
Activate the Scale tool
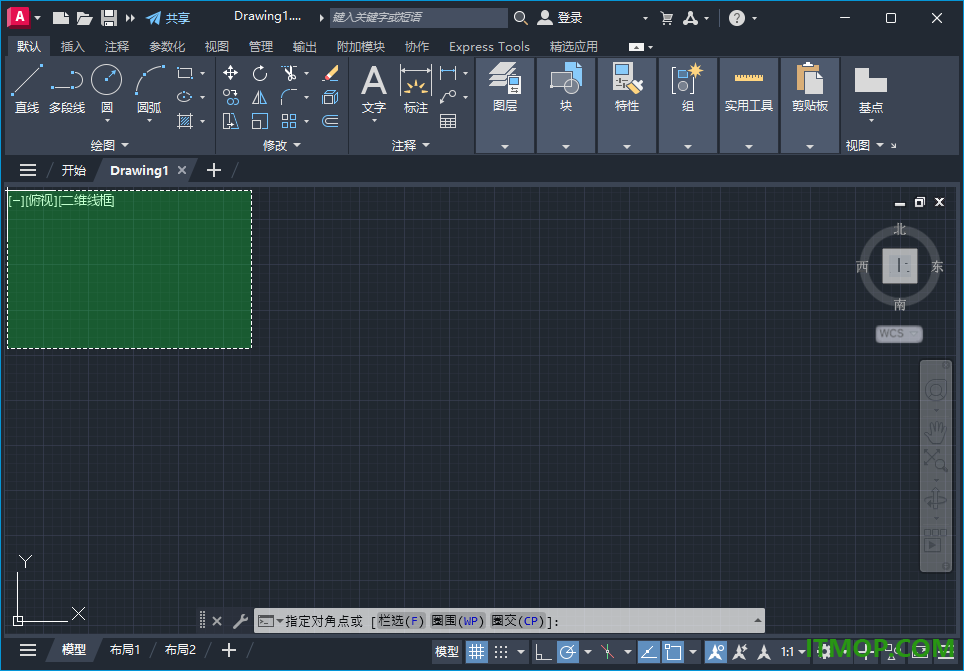point(259,121)
